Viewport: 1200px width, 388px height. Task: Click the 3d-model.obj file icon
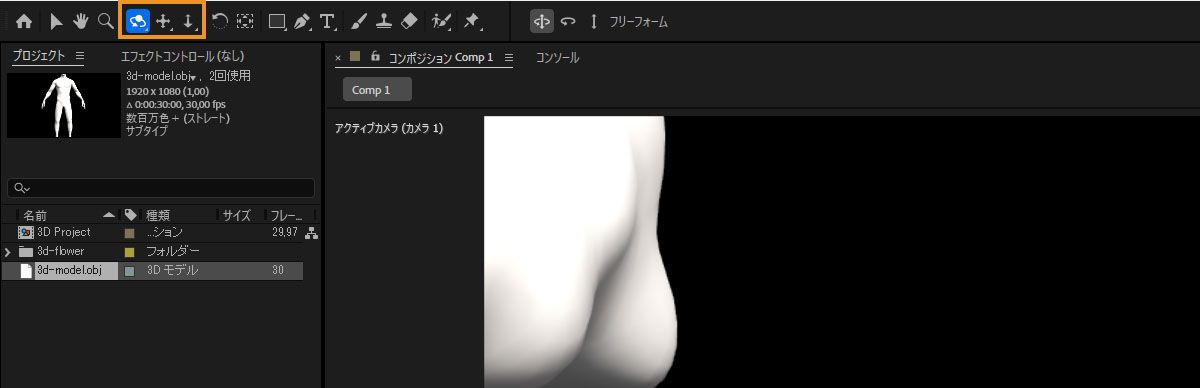26,271
